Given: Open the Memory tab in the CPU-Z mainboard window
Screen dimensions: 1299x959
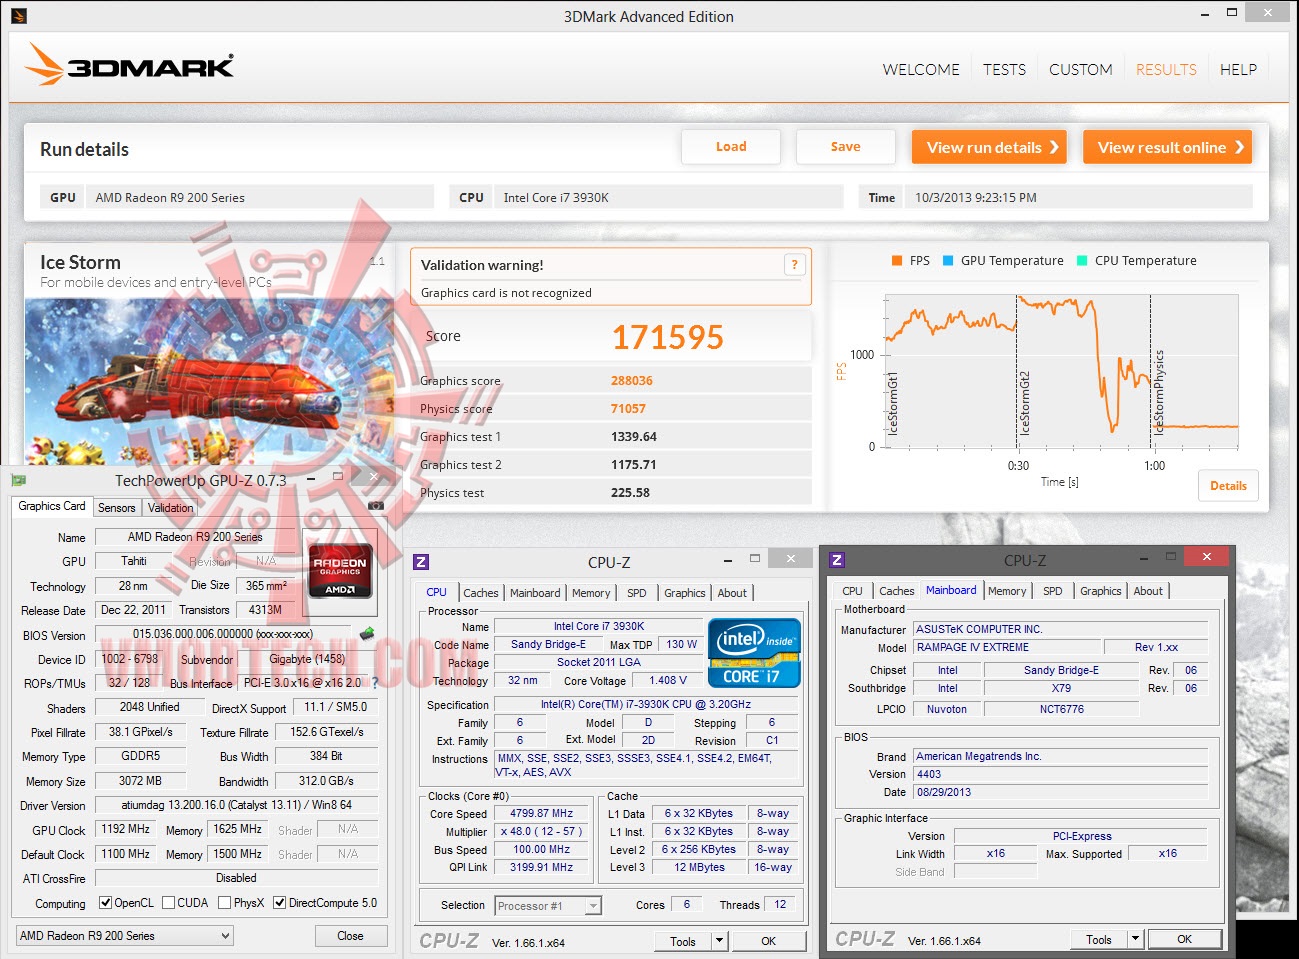Looking at the screenshot, I should [1007, 591].
